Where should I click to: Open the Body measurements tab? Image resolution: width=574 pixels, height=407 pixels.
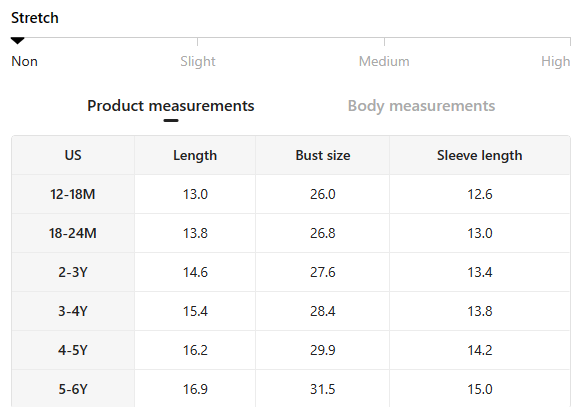[421, 106]
